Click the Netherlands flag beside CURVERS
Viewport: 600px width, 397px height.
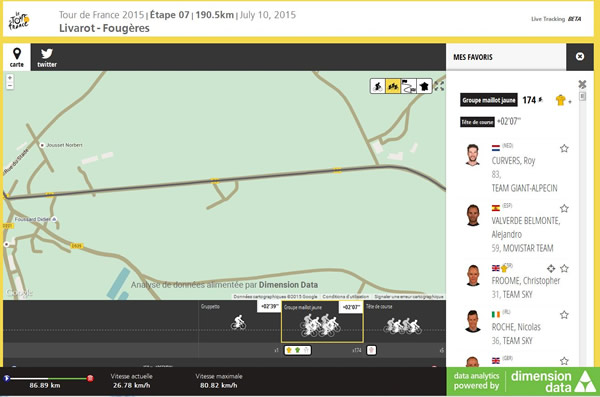click(x=496, y=148)
